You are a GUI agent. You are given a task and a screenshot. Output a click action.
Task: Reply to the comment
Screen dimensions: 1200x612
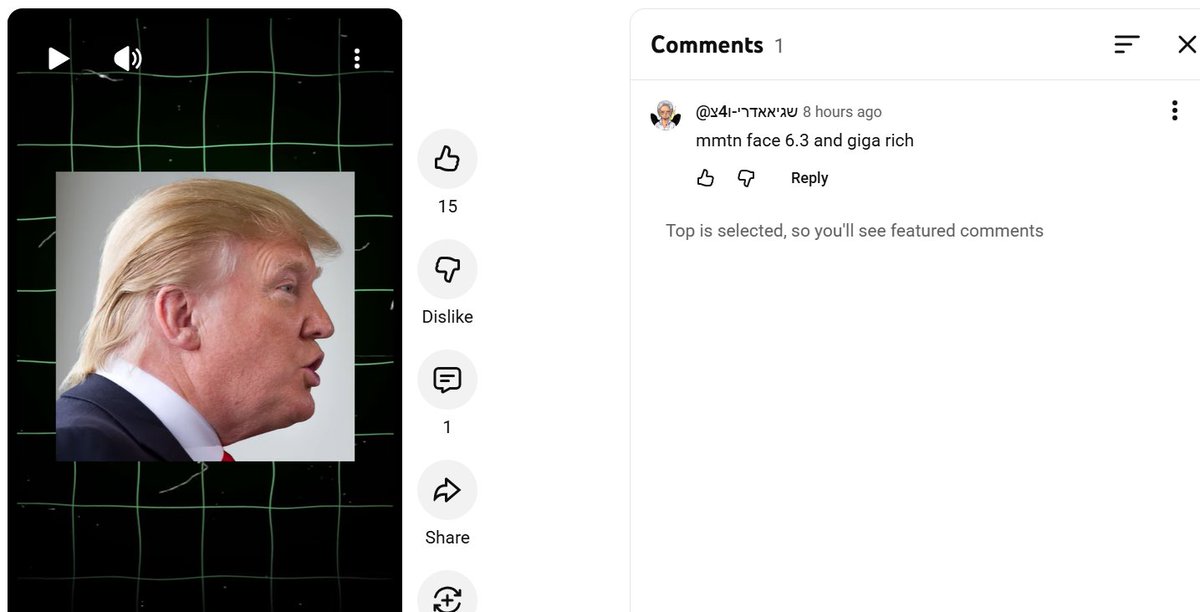click(x=809, y=178)
